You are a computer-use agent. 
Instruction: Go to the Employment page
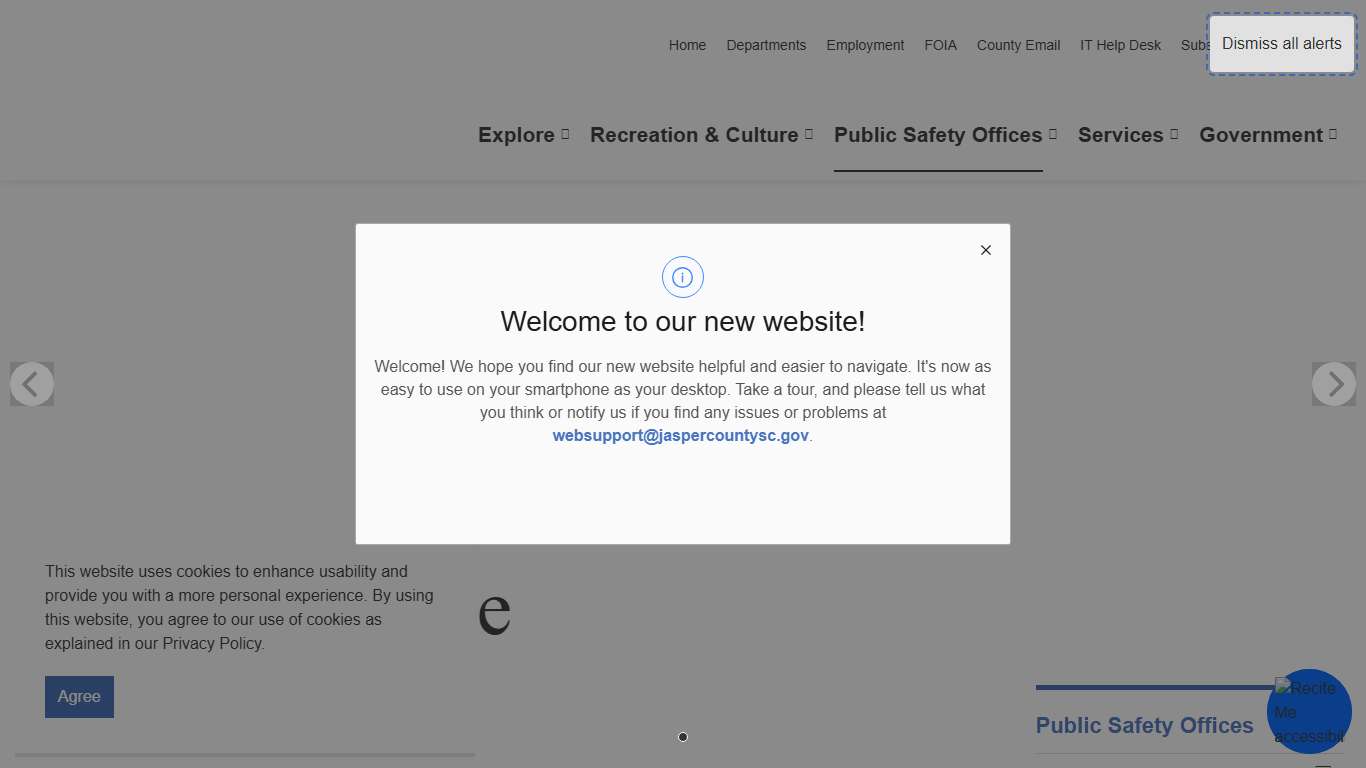click(x=865, y=45)
